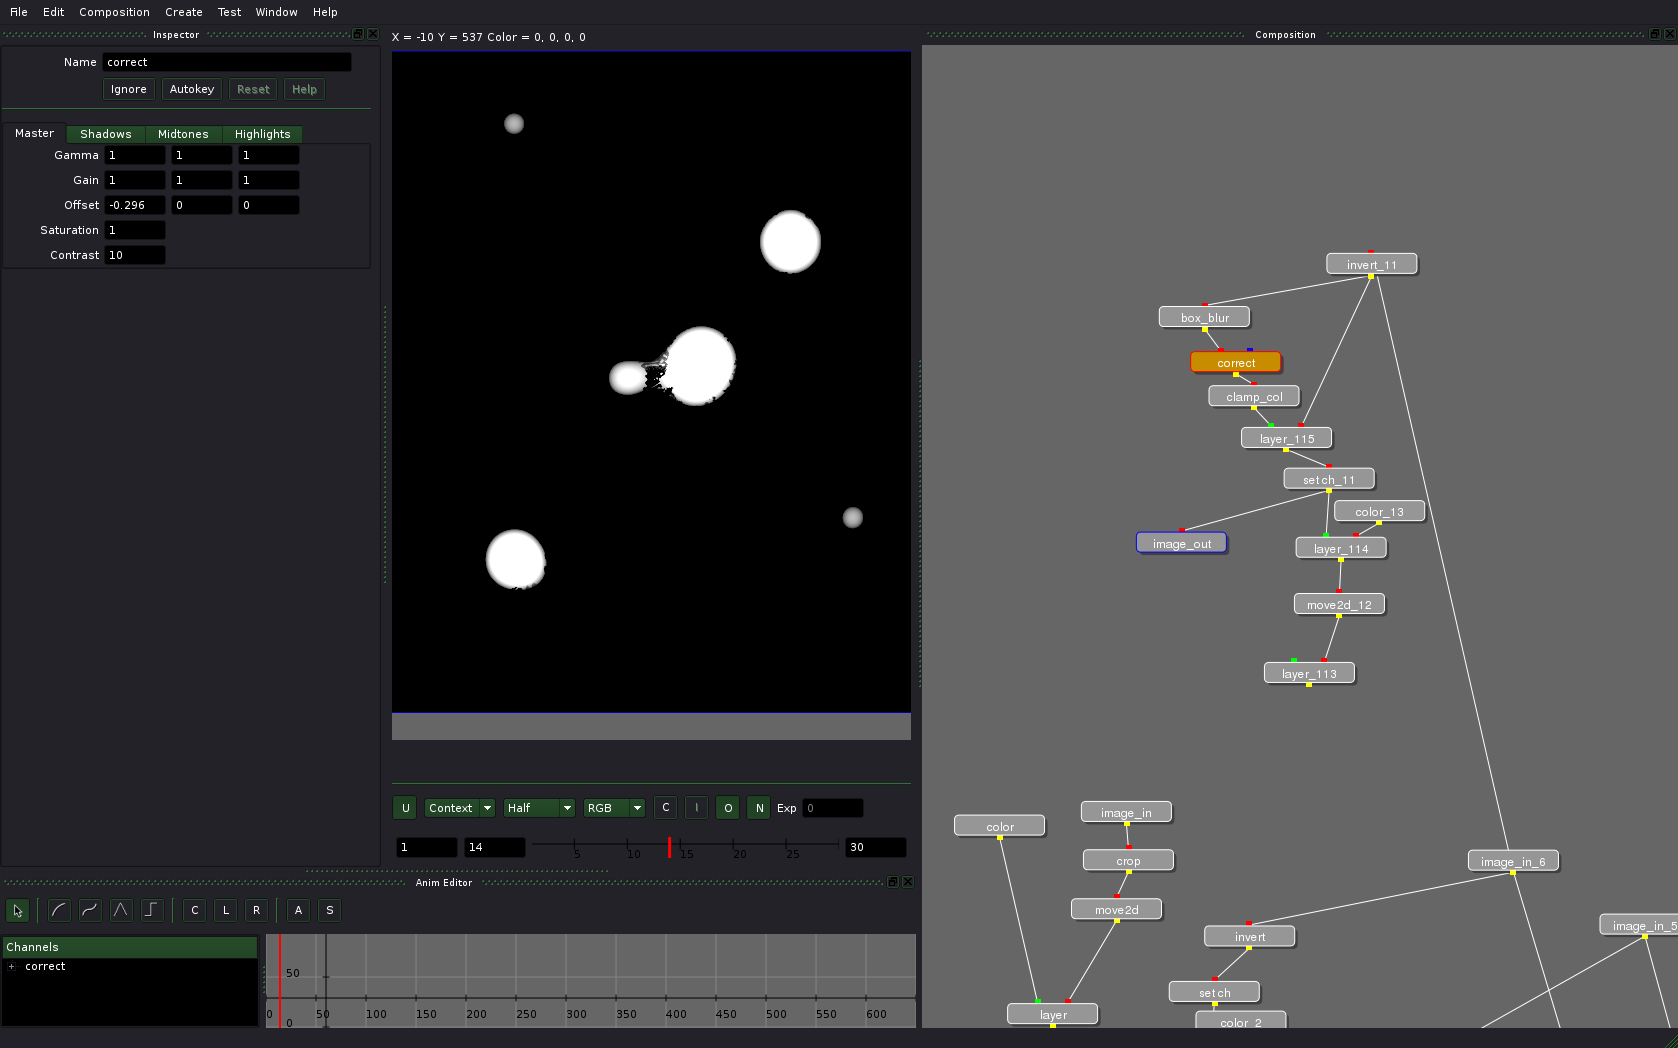Screen dimensions: 1678x1048
Task: Toggle the Ignore button in Inspector
Action: click(129, 89)
